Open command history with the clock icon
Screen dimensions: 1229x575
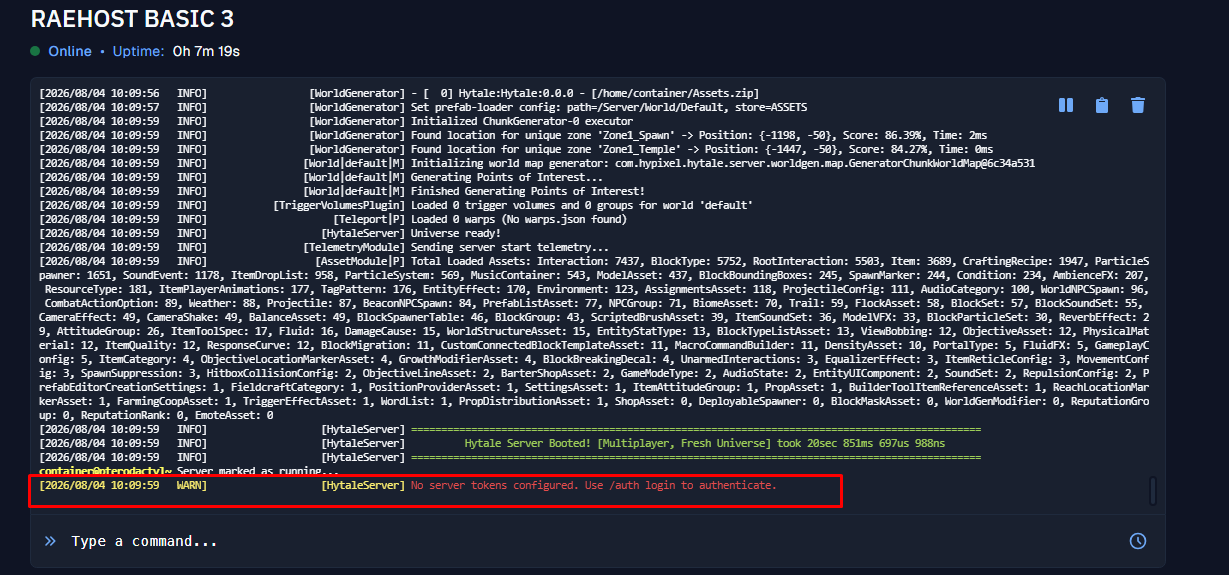[1138, 541]
